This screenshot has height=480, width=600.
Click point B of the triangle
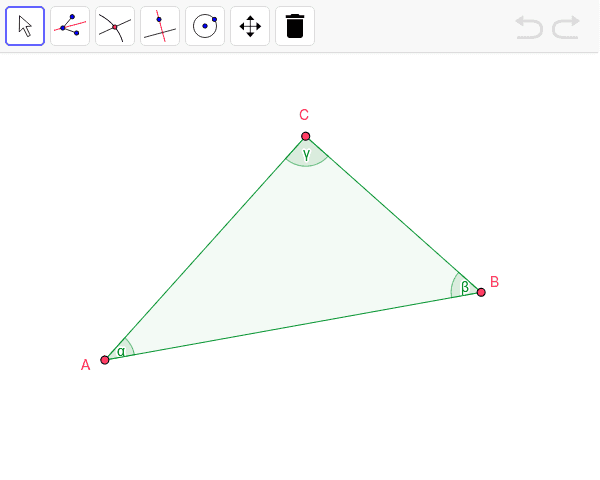pos(481,292)
